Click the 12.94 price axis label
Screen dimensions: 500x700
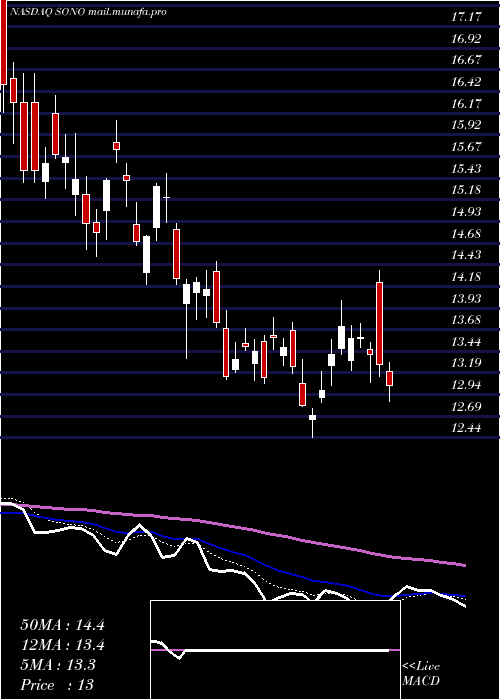click(x=466, y=385)
